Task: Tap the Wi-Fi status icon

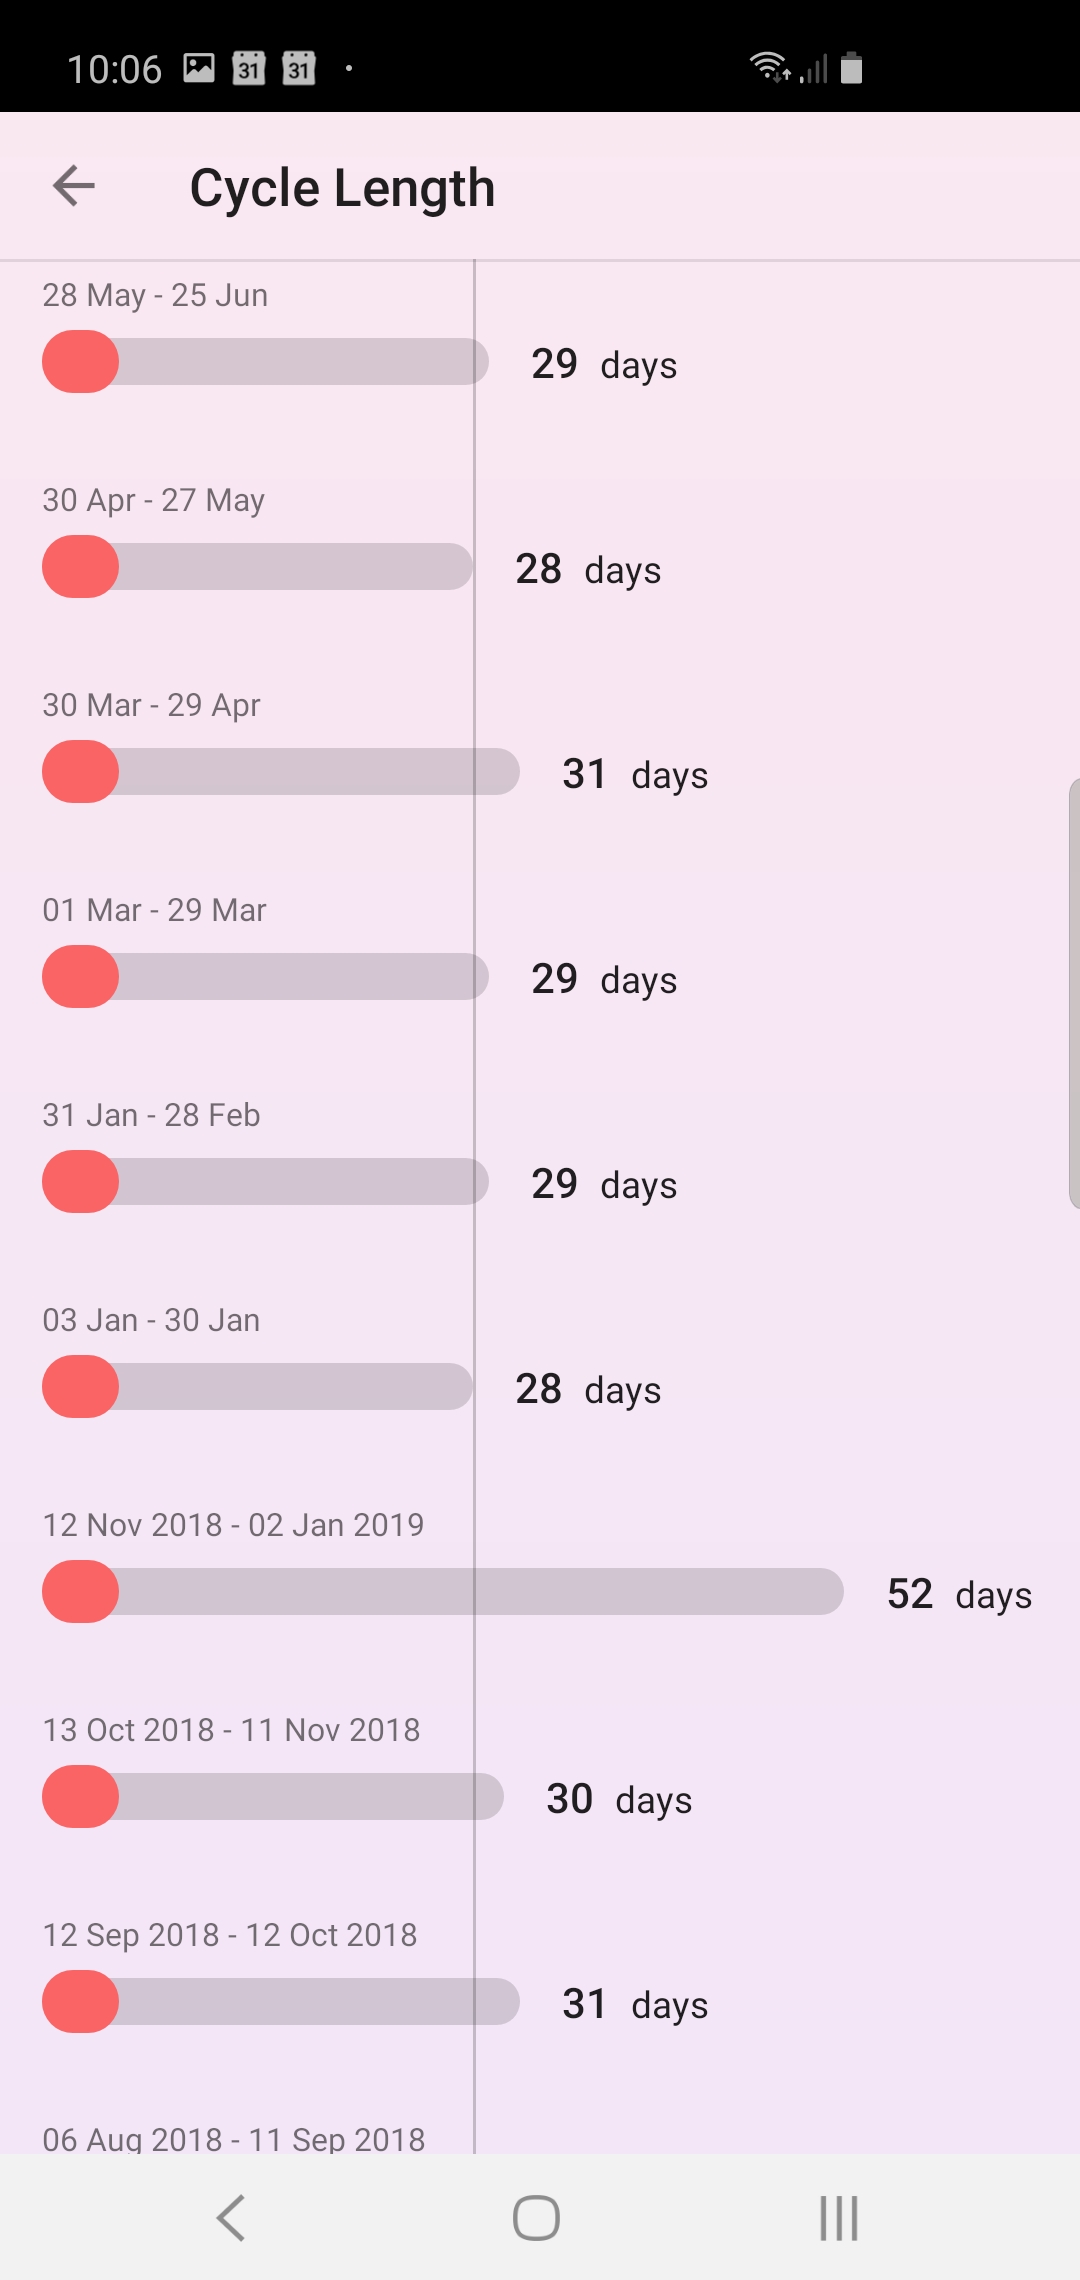Action: point(769,67)
